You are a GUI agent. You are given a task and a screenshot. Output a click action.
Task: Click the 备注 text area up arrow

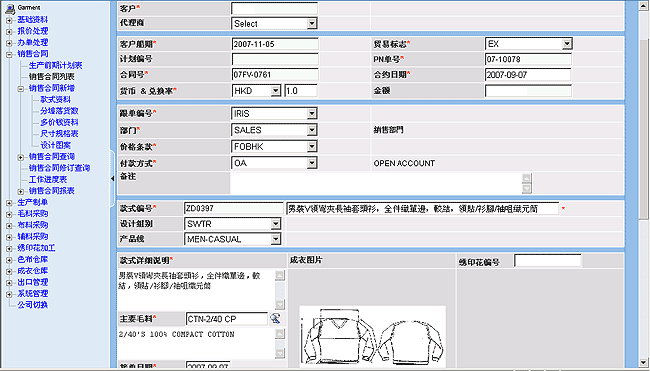tap(526, 178)
